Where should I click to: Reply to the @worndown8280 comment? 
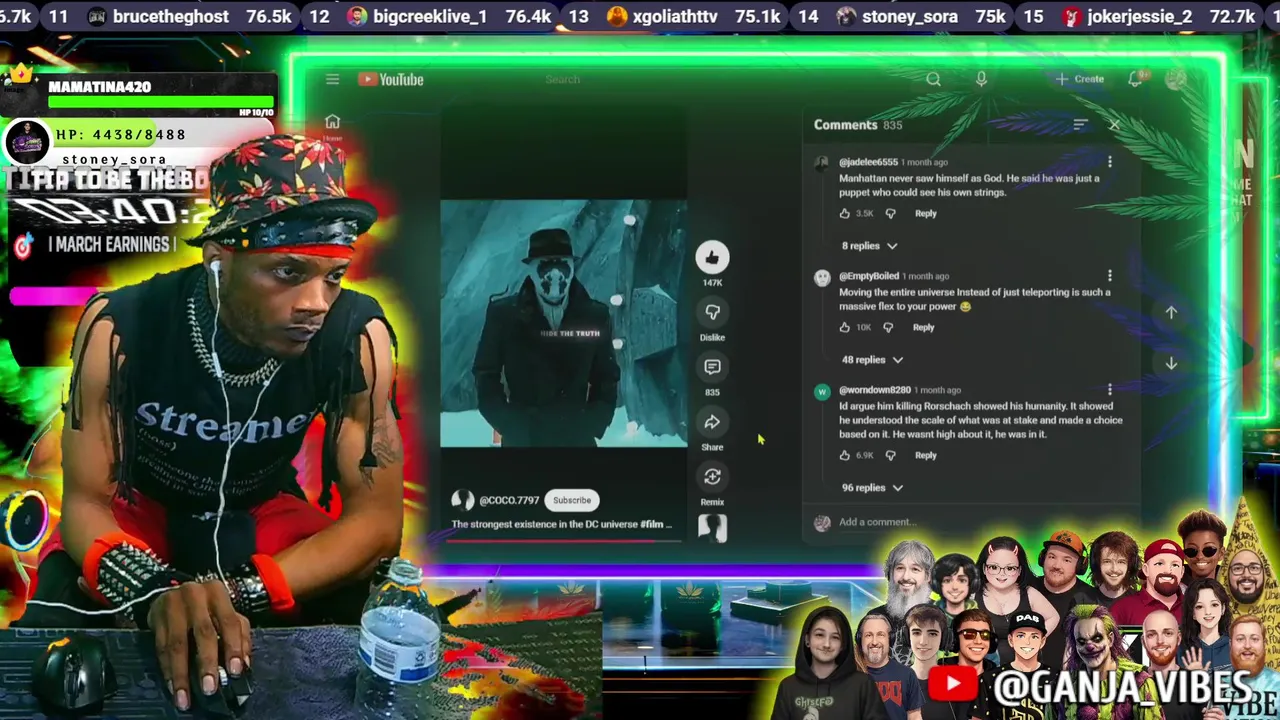(x=926, y=455)
